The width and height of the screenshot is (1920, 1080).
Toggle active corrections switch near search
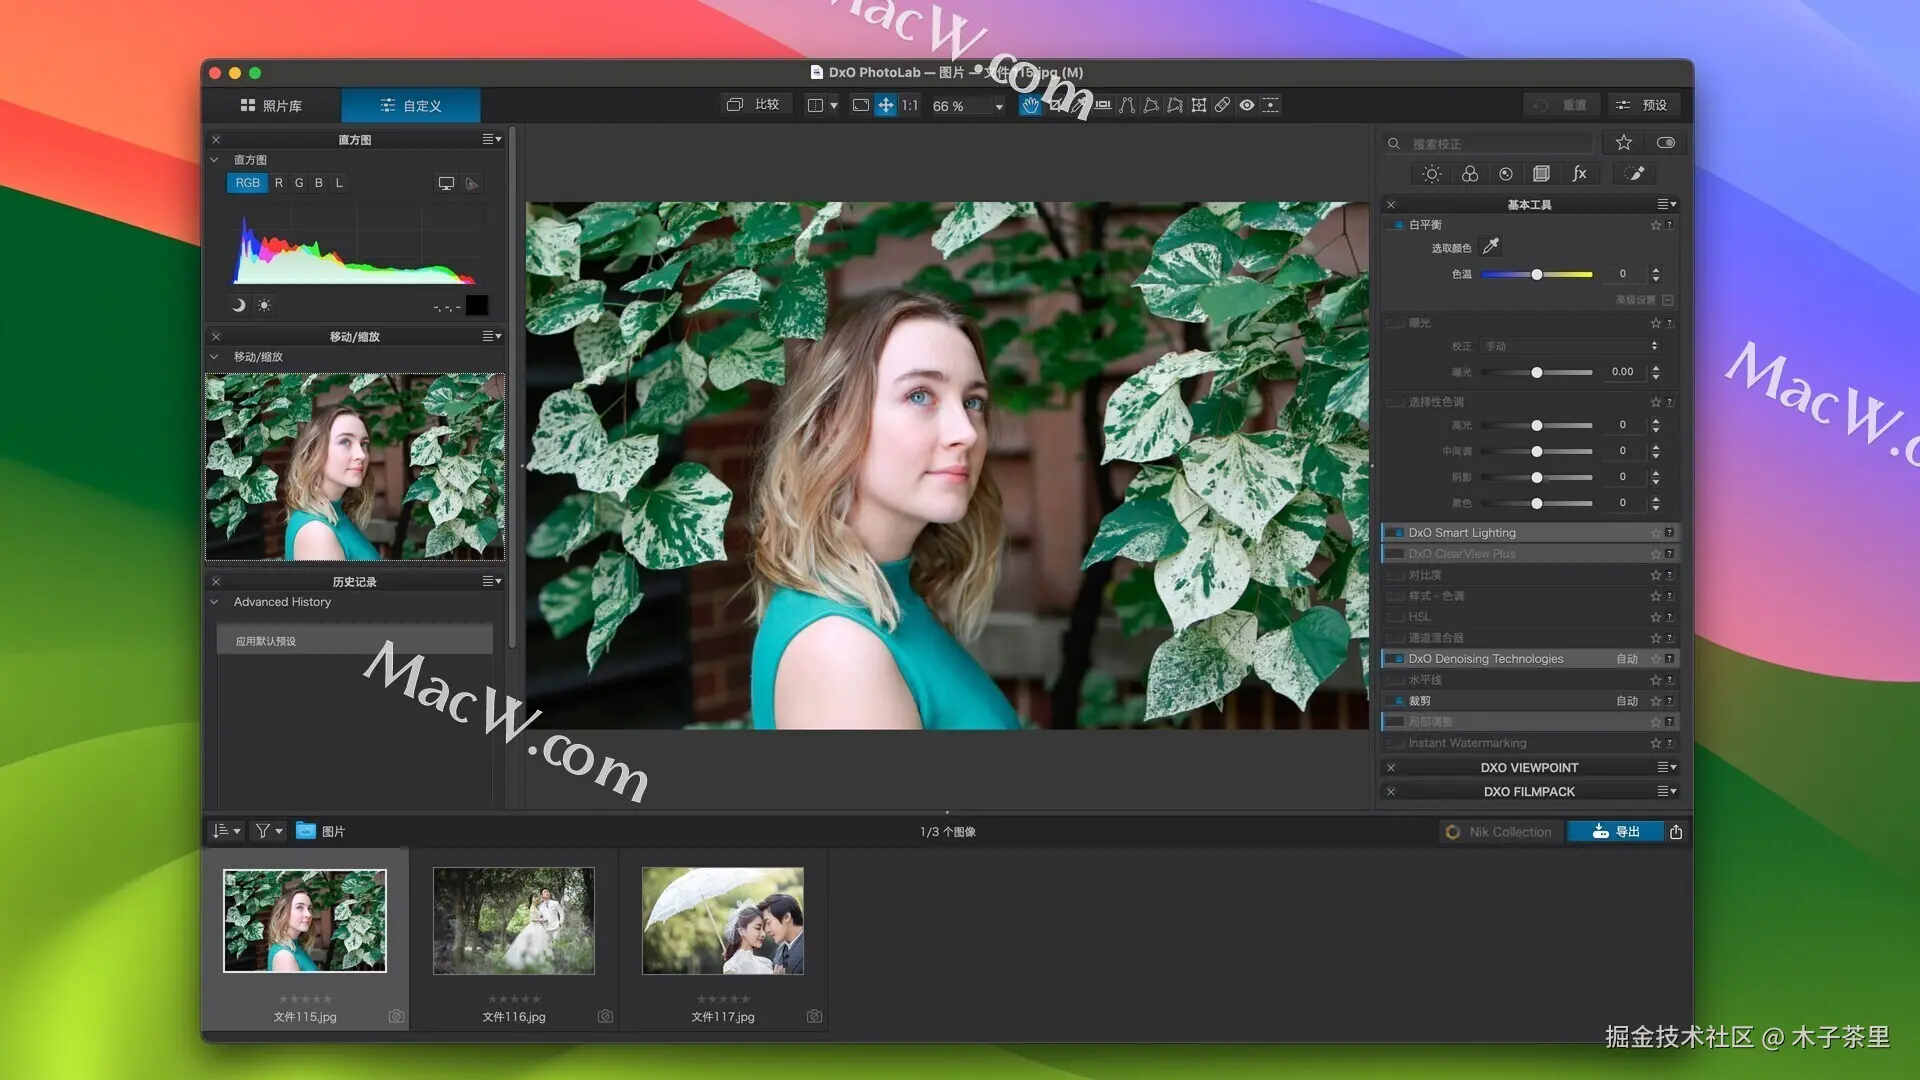click(x=1666, y=143)
